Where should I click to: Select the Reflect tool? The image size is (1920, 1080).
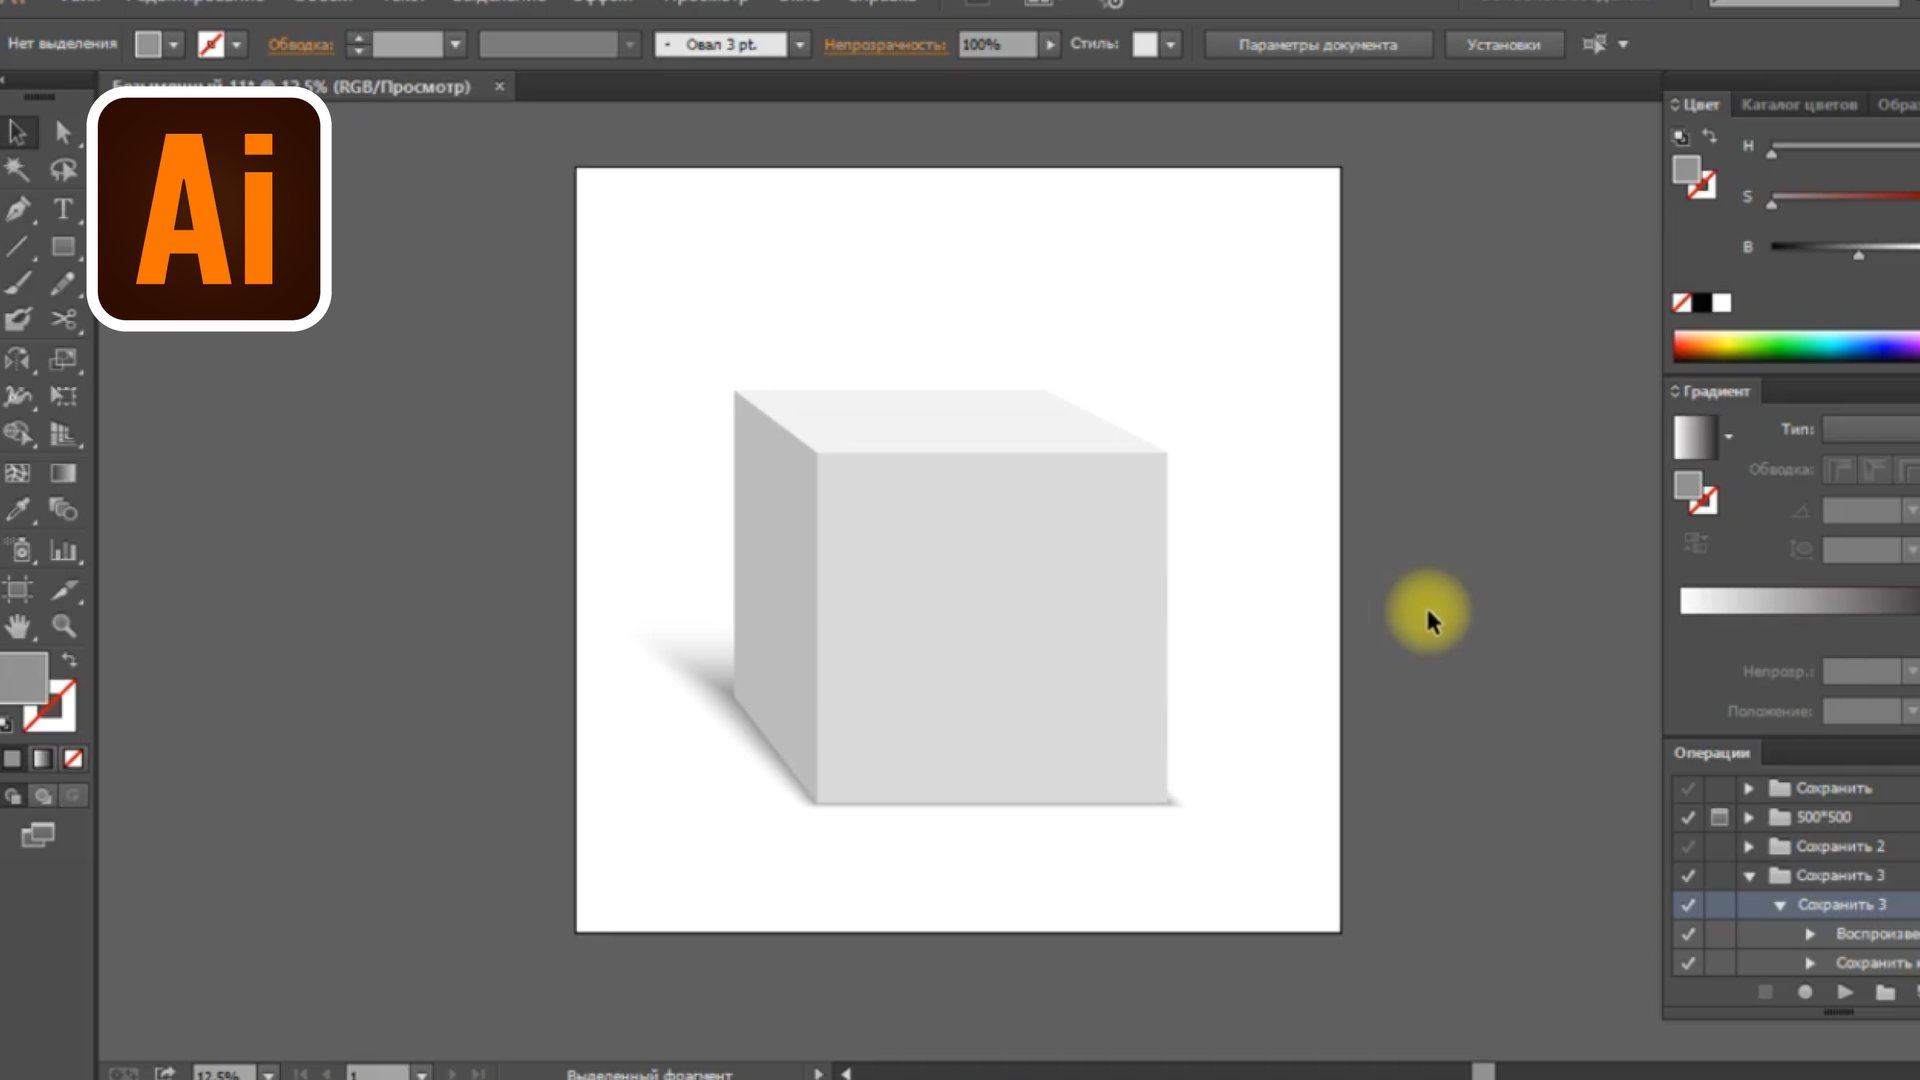pos(18,359)
